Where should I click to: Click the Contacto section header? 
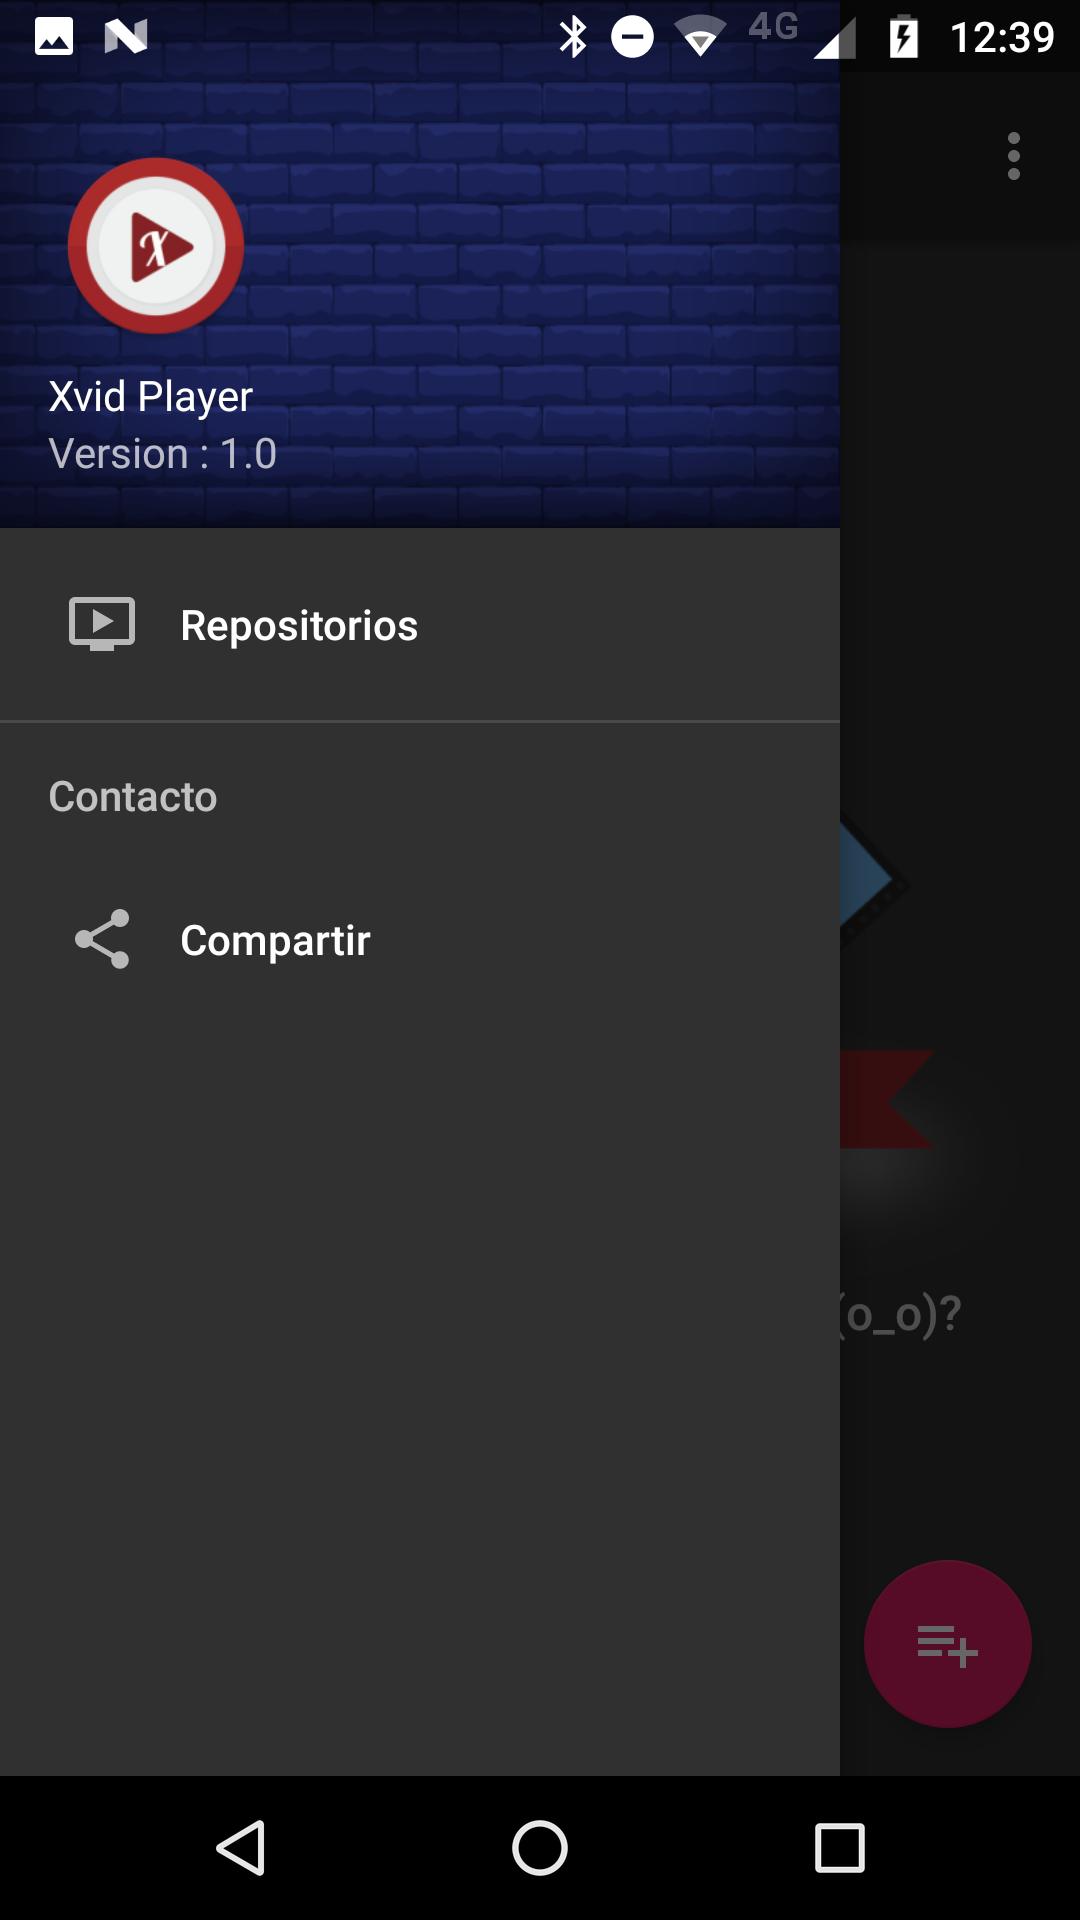click(x=133, y=797)
